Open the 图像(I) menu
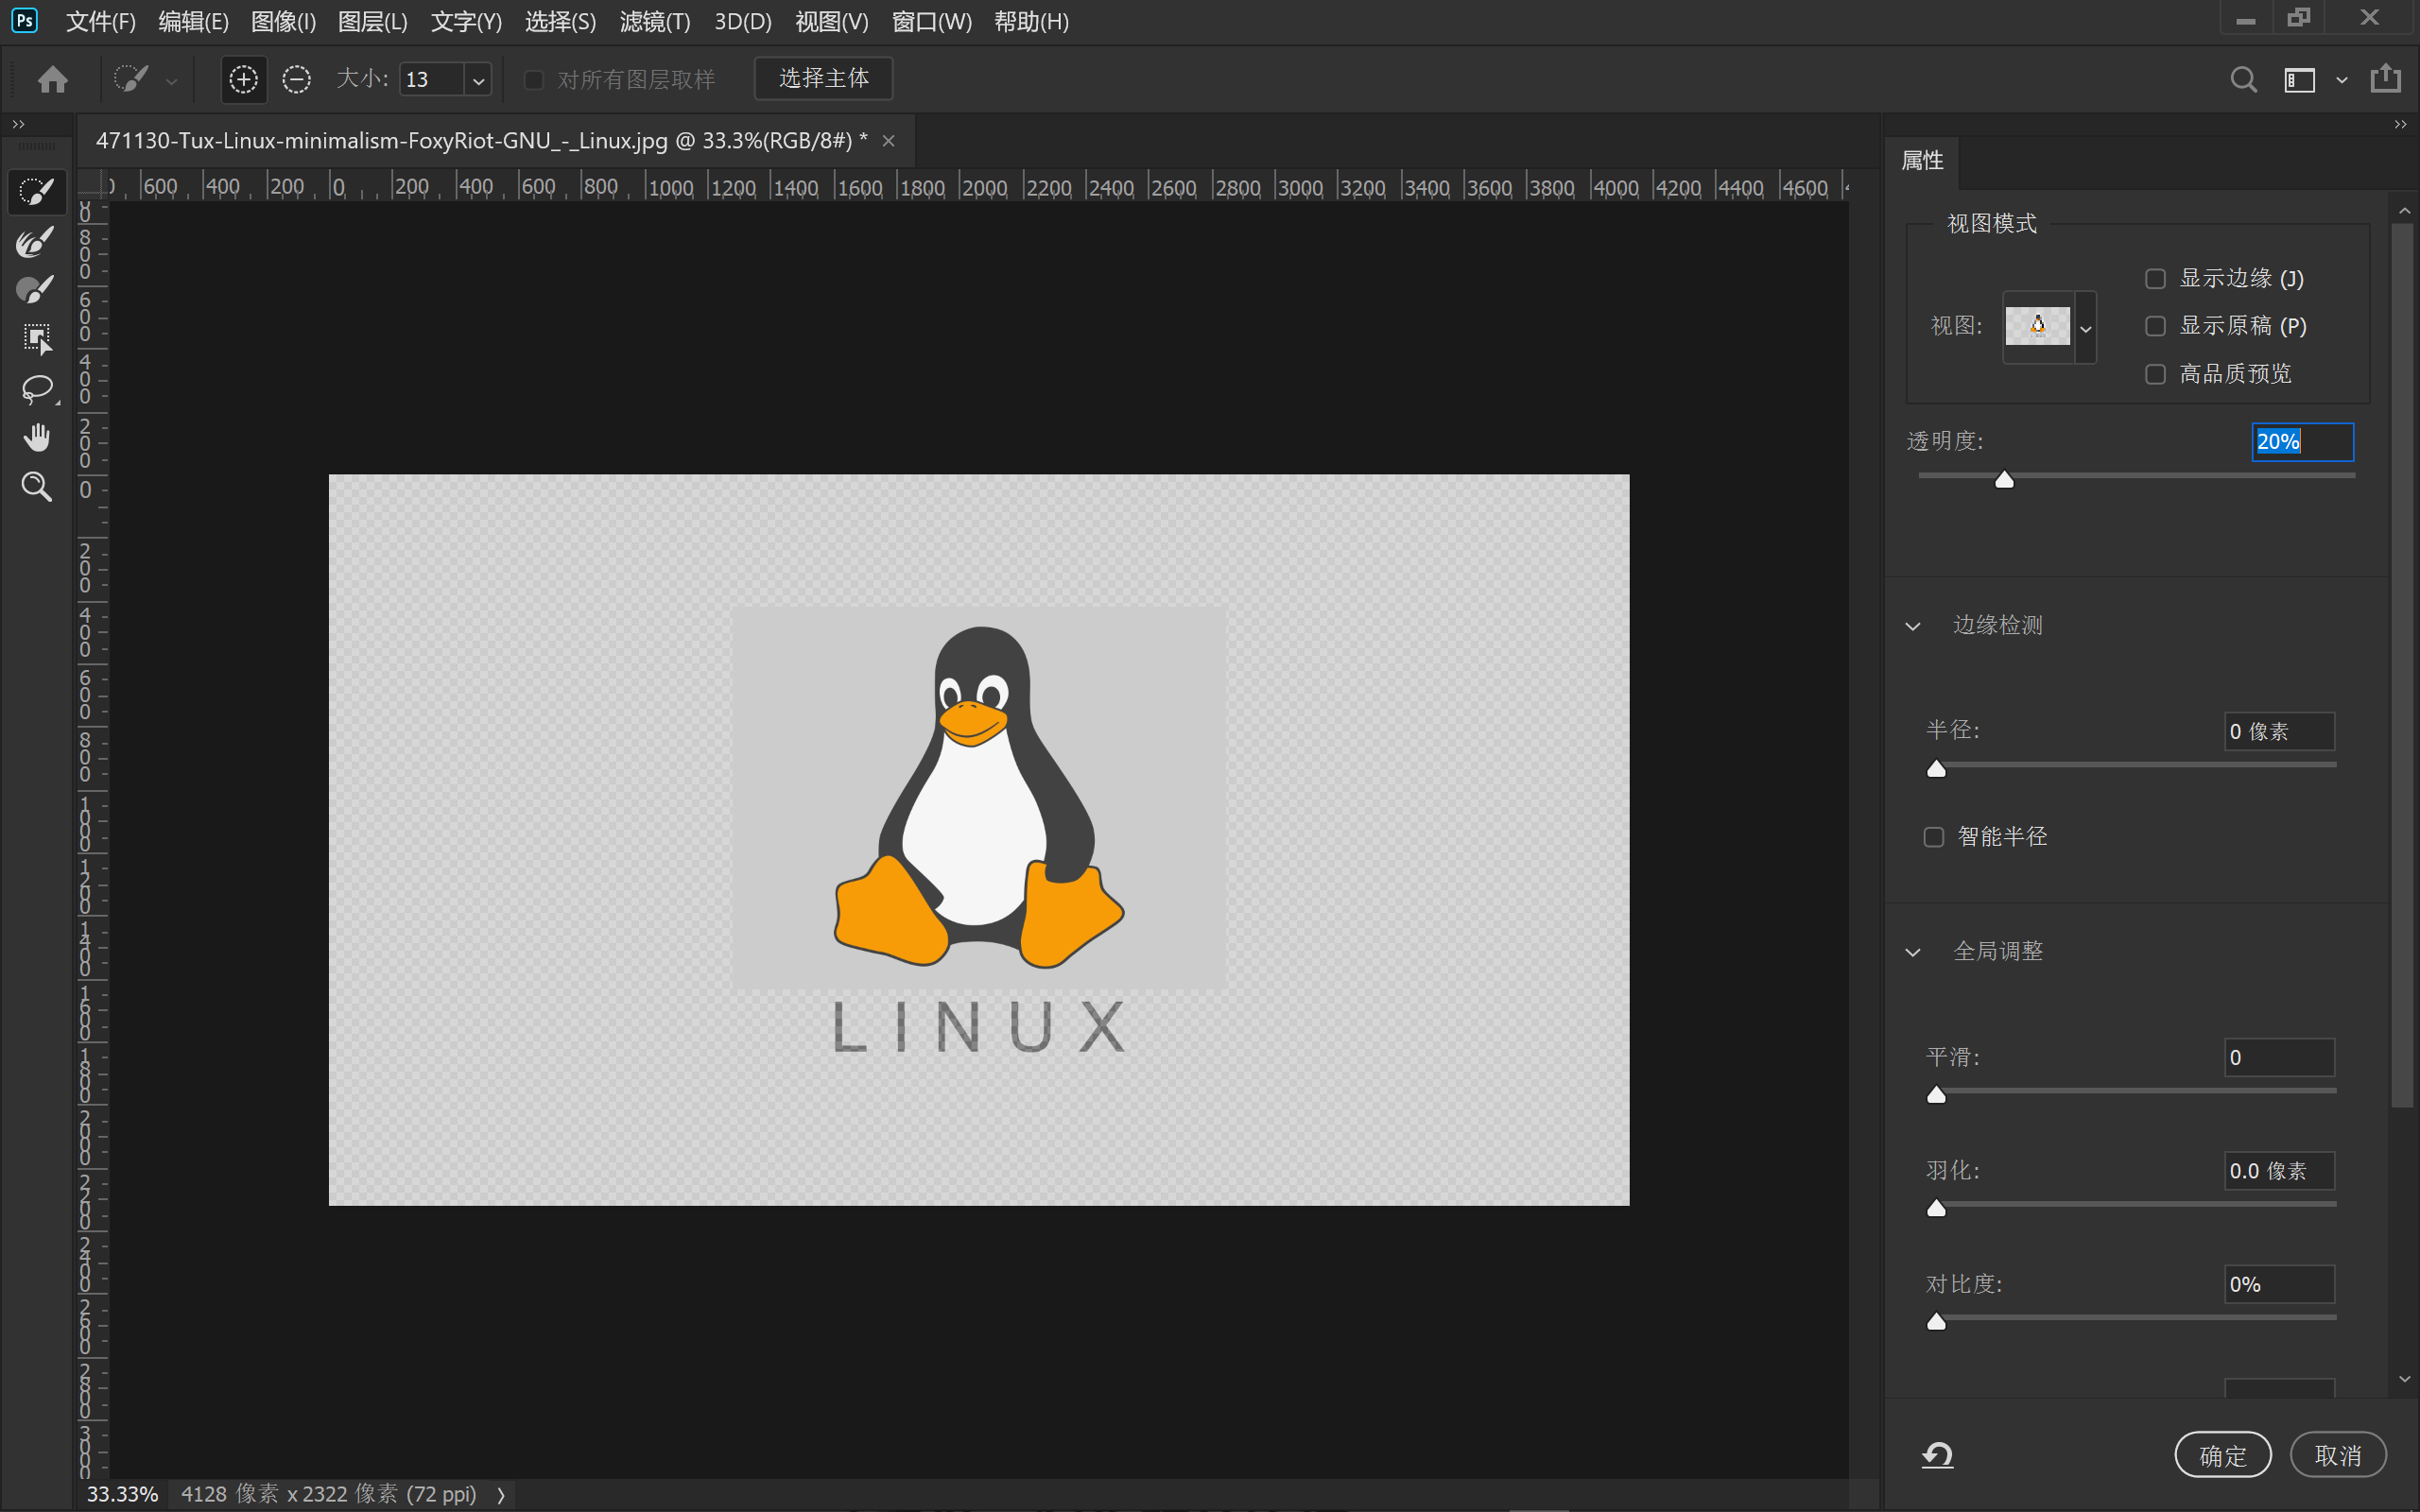 point(283,21)
